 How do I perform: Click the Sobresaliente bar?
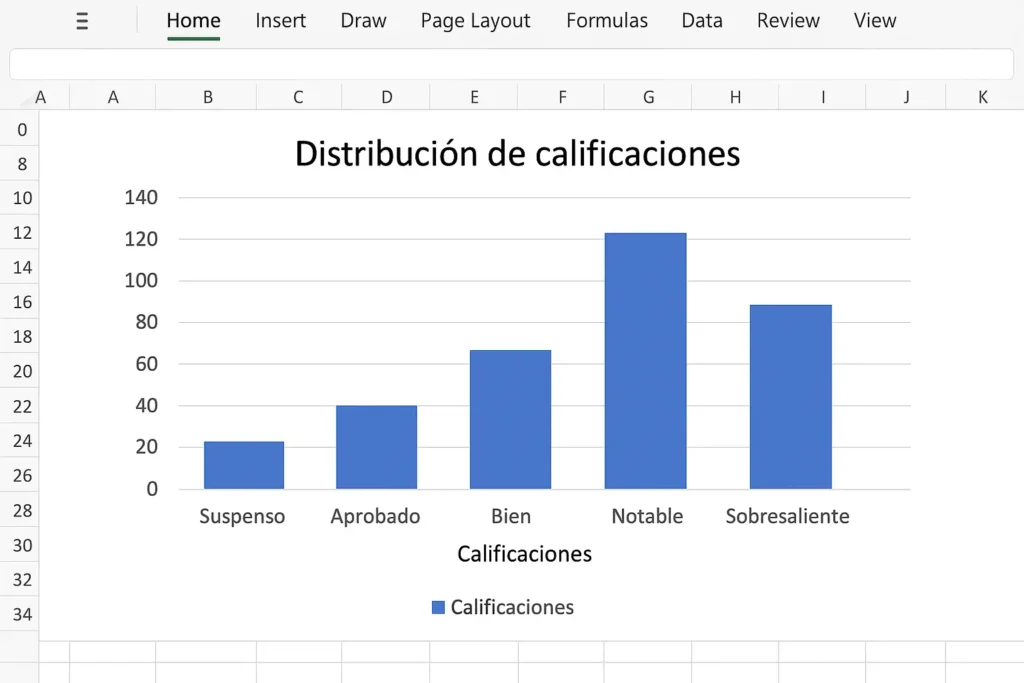(x=790, y=397)
